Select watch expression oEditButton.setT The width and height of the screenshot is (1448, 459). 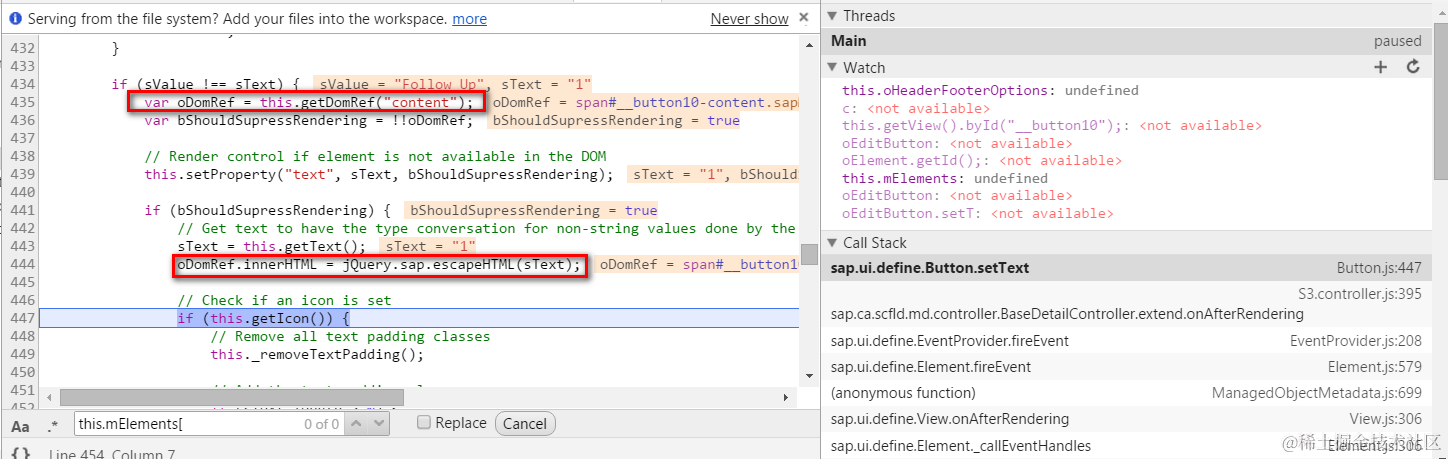coord(977,214)
